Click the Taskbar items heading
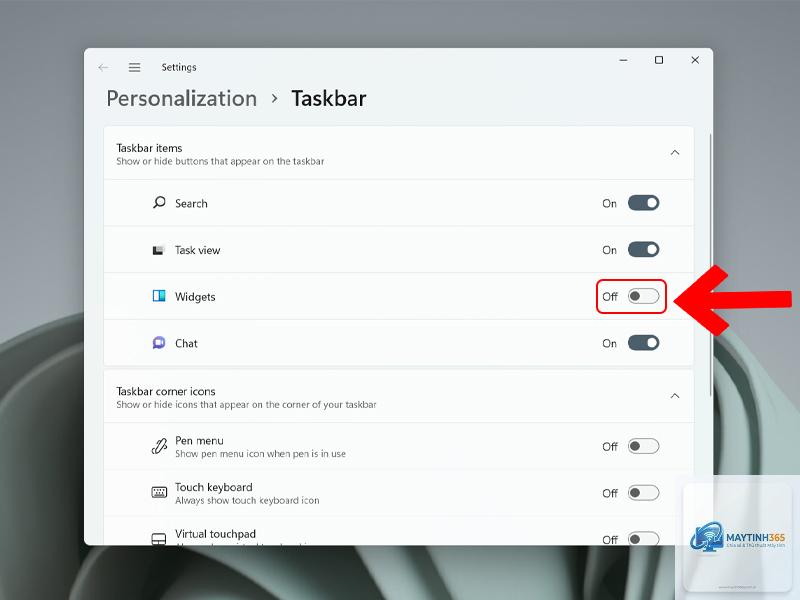The width and height of the screenshot is (800, 600). pyautogui.click(x=149, y=148)
